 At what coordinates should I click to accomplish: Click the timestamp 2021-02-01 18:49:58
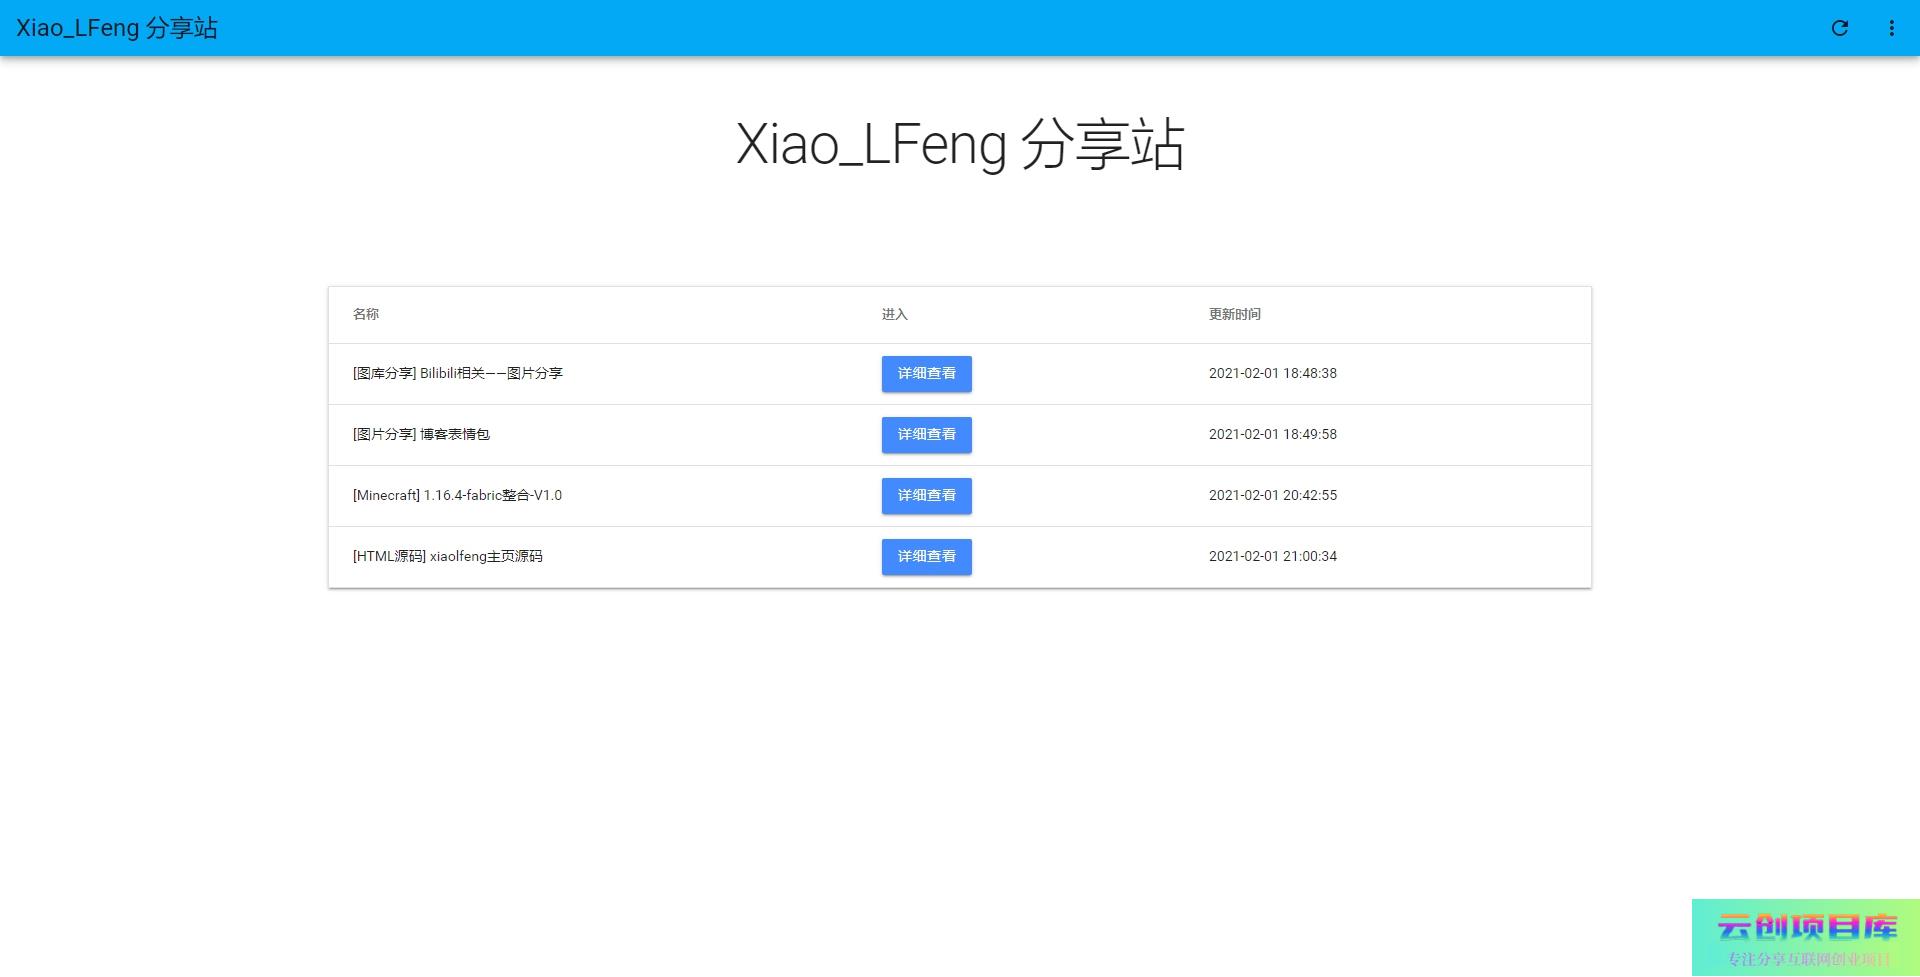[x=1272, y=434]
